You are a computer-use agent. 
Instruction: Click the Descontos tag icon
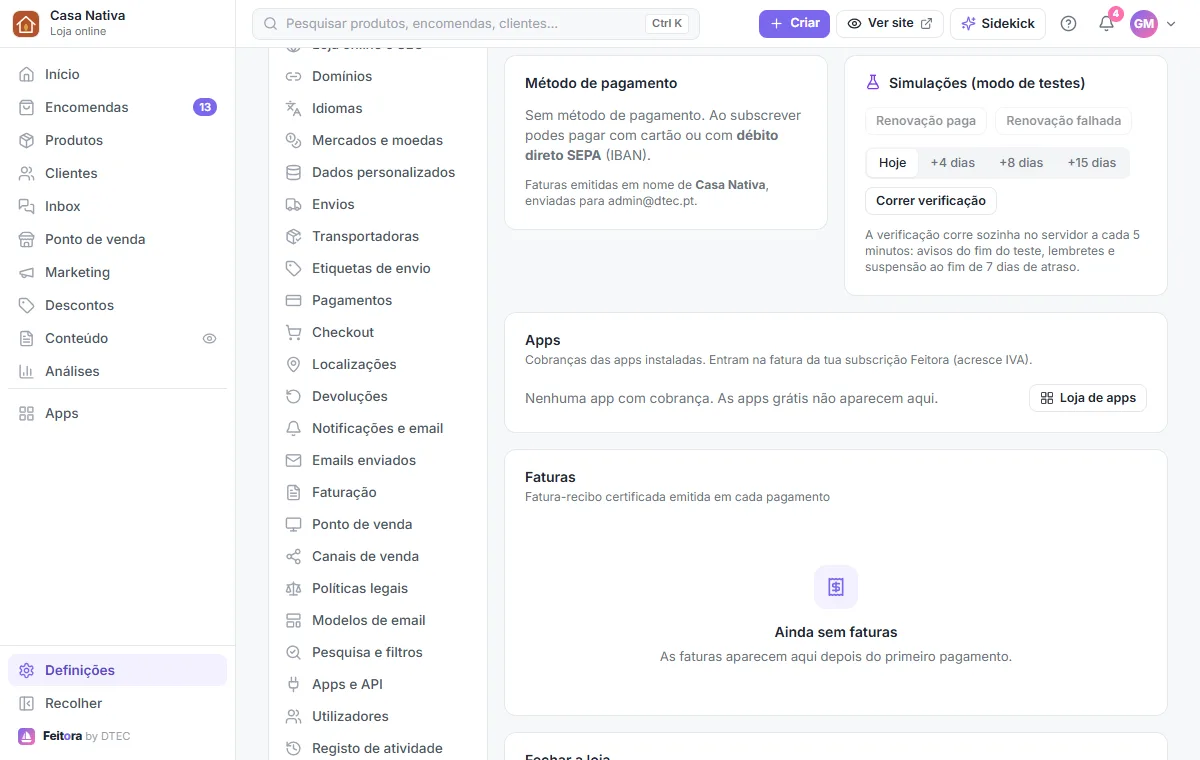(26, 305)
